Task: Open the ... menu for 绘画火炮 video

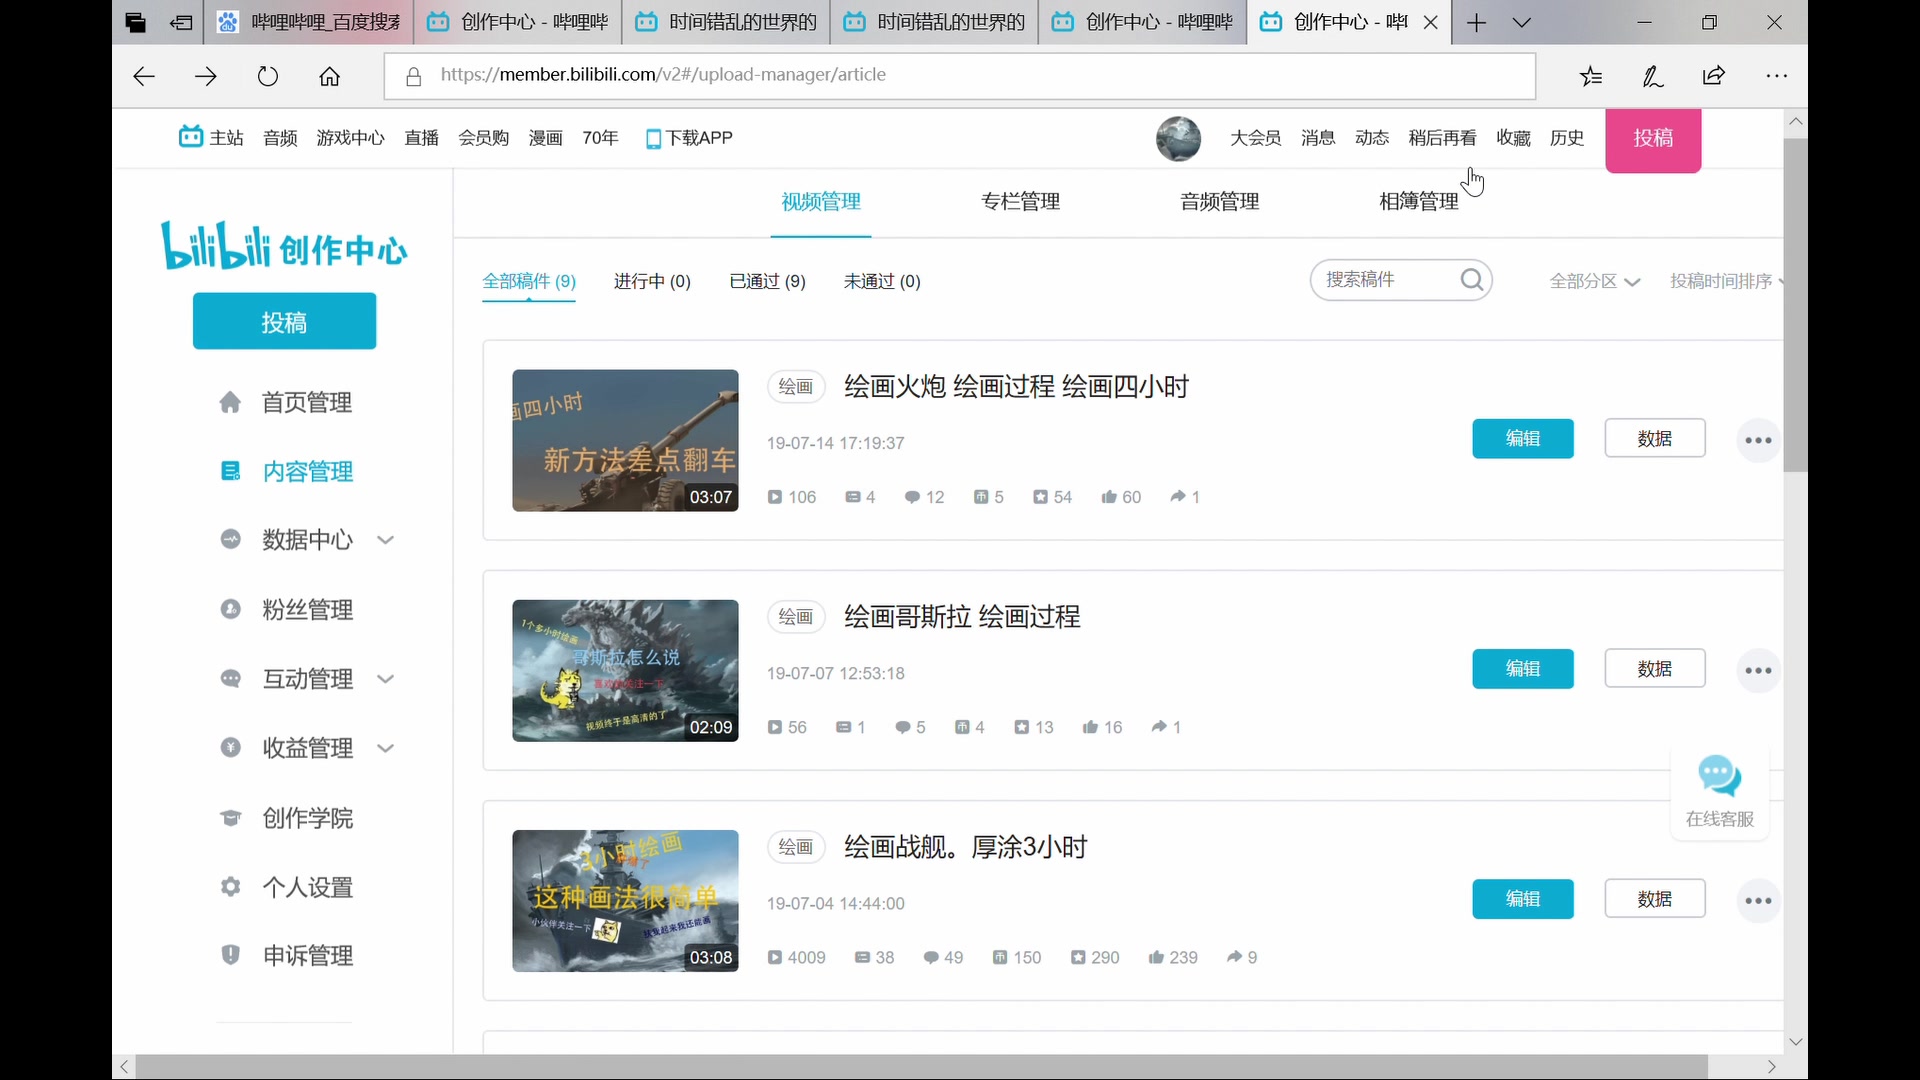Action: (1757, 439)
